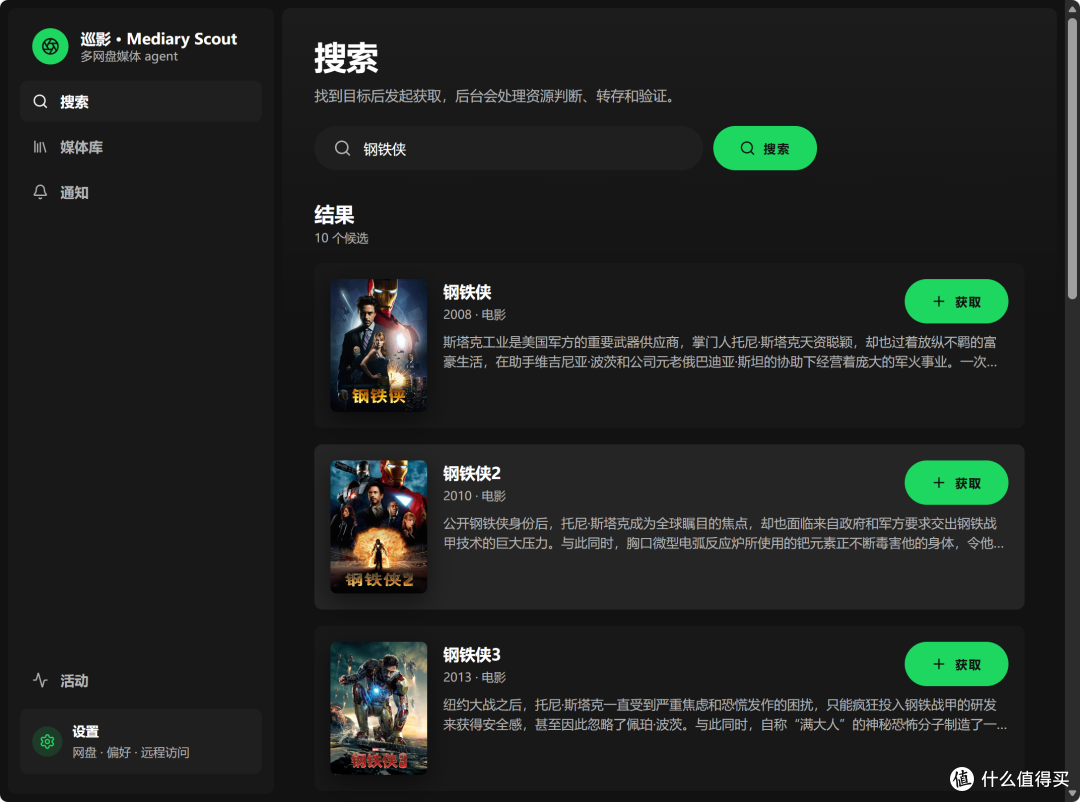The width and height of the screenshot is (1080, 802).
Task: Click the Mediary Scout green logo icon
Action: click(x=50, y=46)
